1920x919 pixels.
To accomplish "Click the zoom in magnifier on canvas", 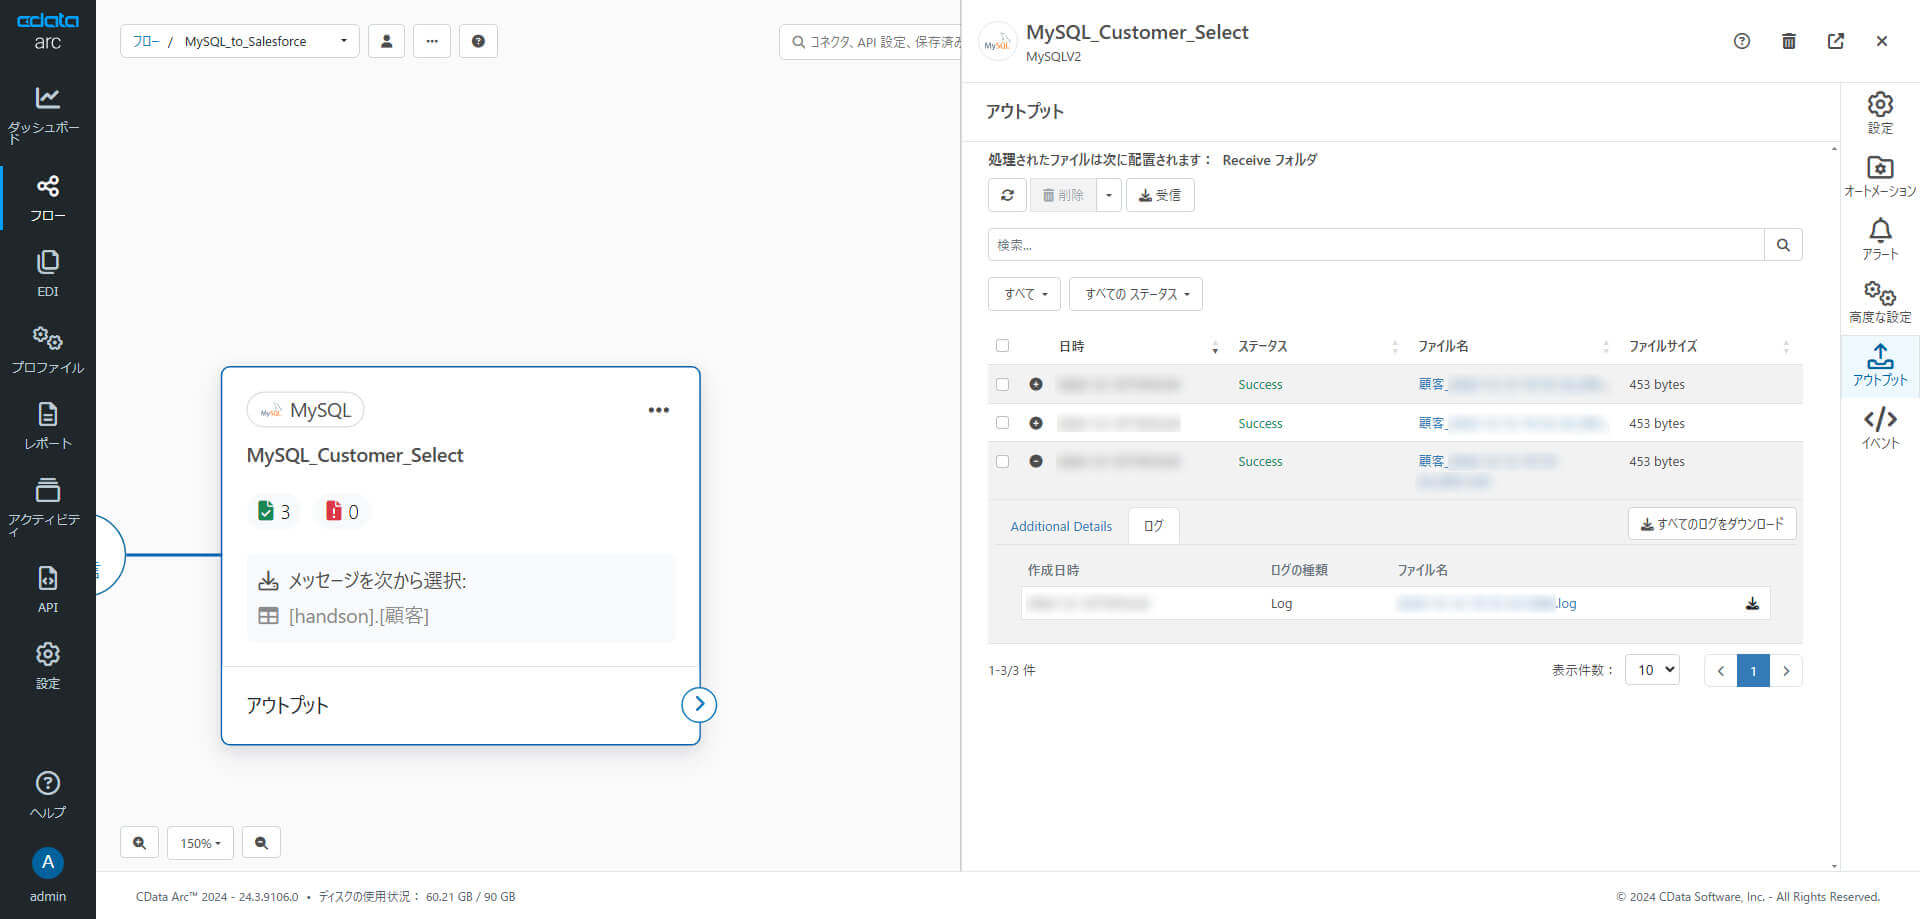I will [x=139, y=843].
